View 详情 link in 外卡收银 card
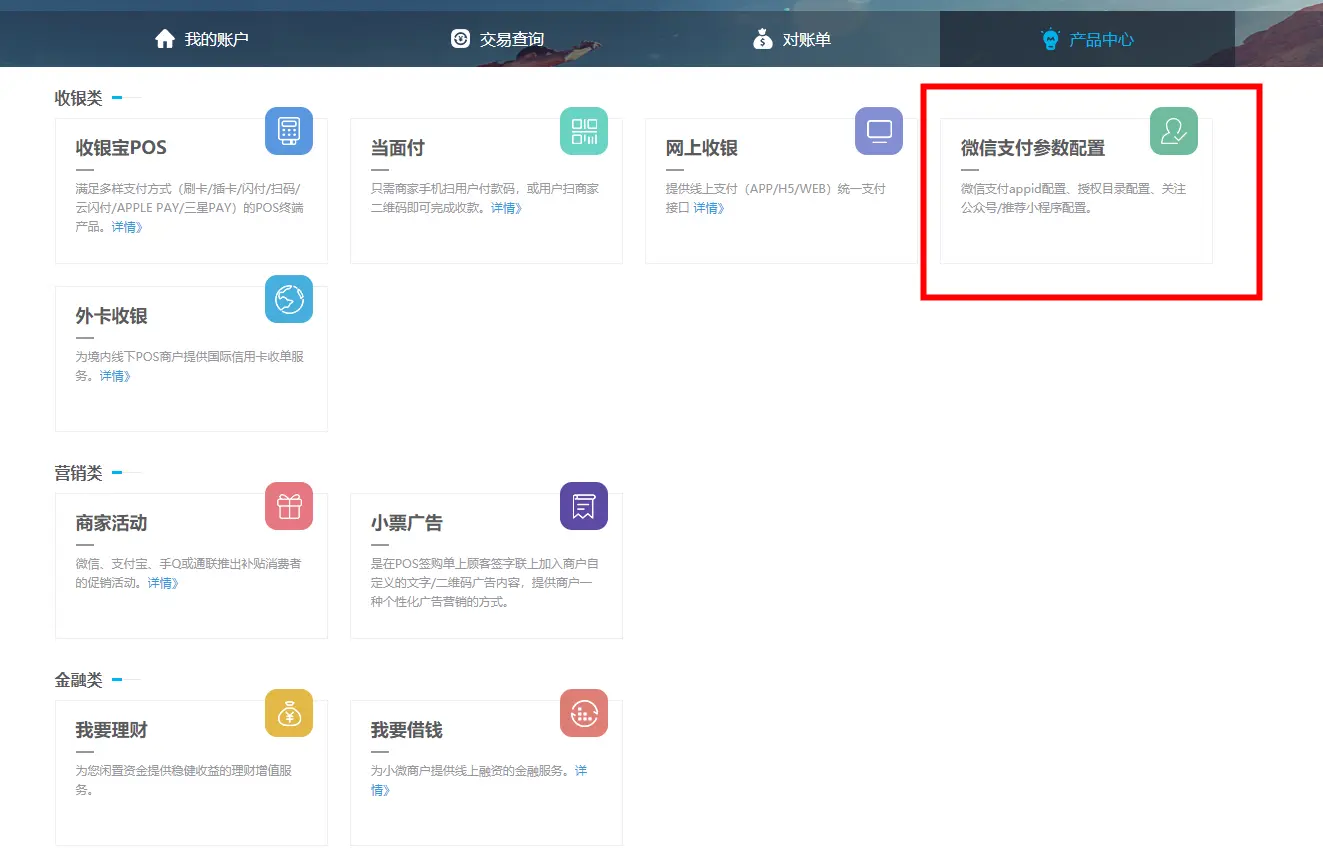Image resolution: width=1323 pixels, height=863 pixels. [115, 376]
